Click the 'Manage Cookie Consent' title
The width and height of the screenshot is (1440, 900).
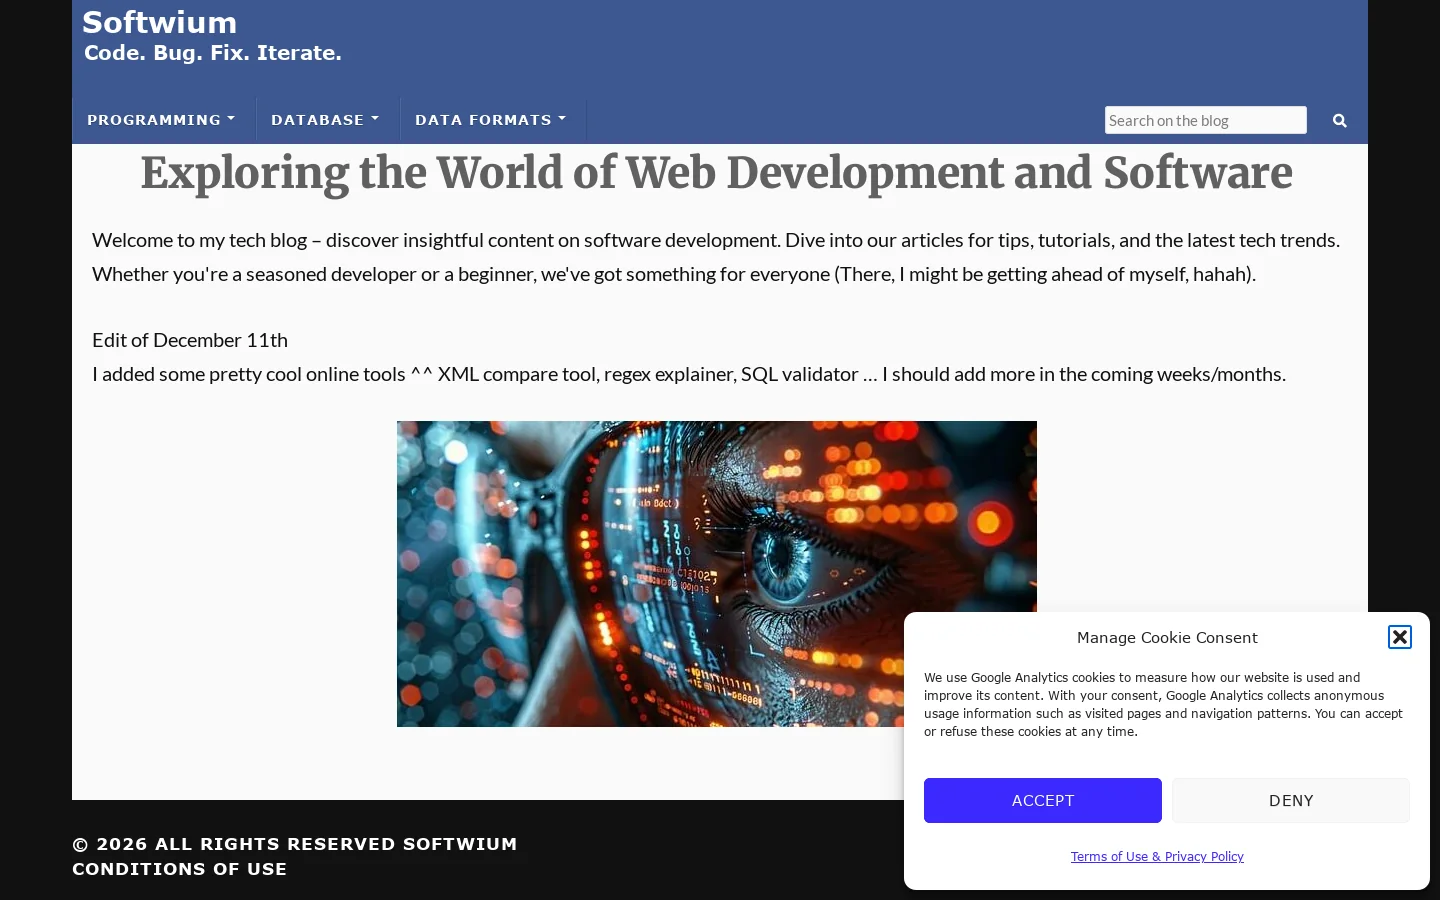(1167, 638)
